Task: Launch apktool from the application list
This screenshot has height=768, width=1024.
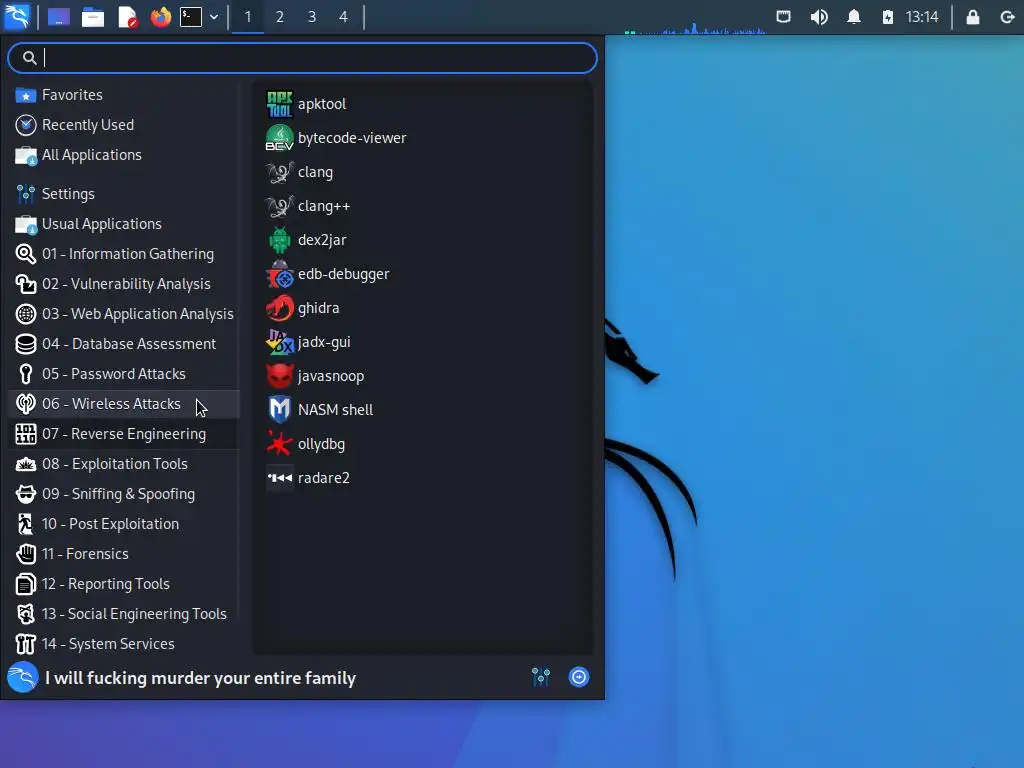Action: click(423, 104)
